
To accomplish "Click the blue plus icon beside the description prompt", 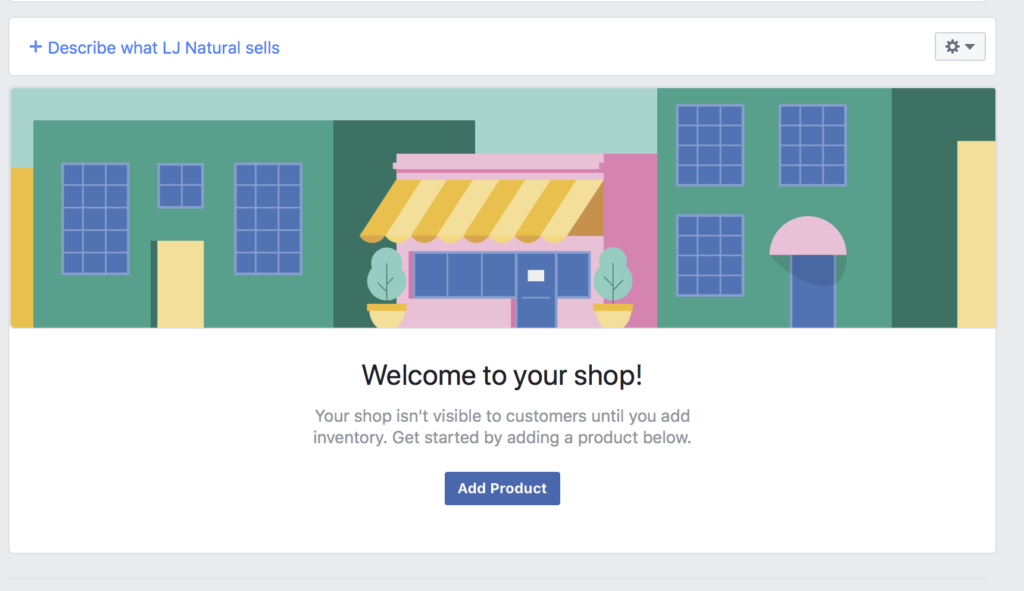I will click(35, 47).
